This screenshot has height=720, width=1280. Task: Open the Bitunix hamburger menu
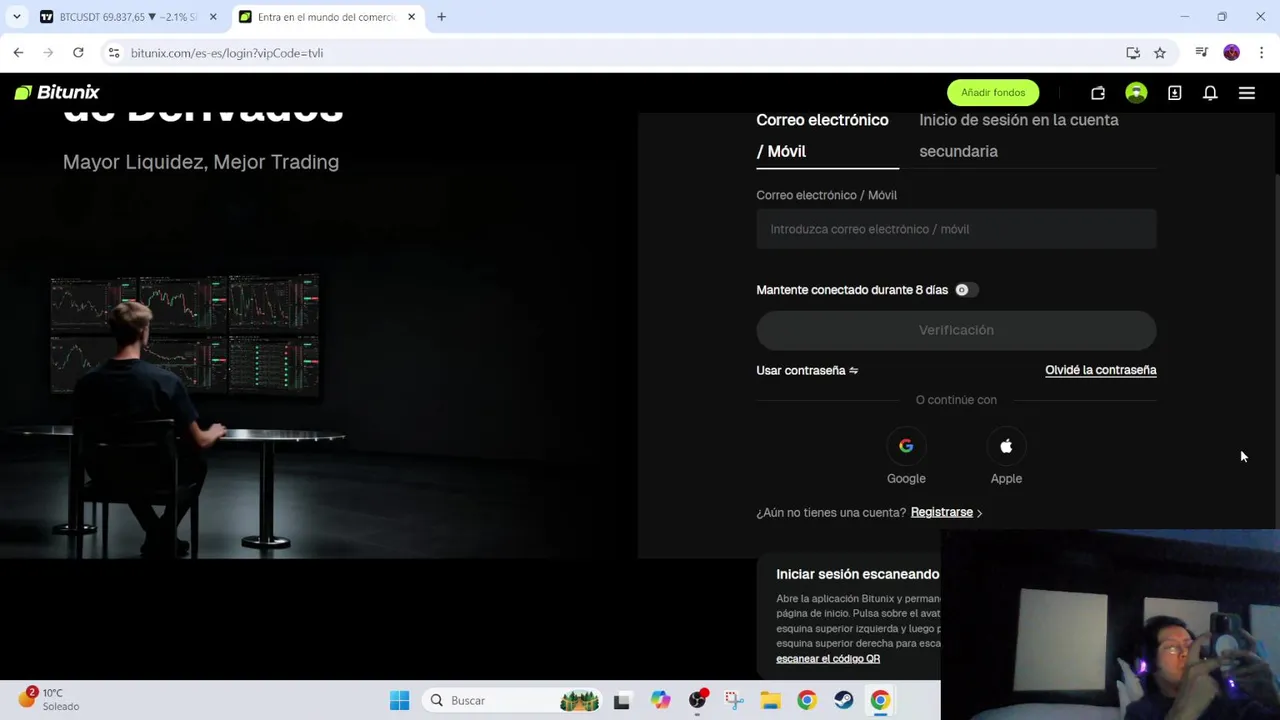pos(1247,93)
